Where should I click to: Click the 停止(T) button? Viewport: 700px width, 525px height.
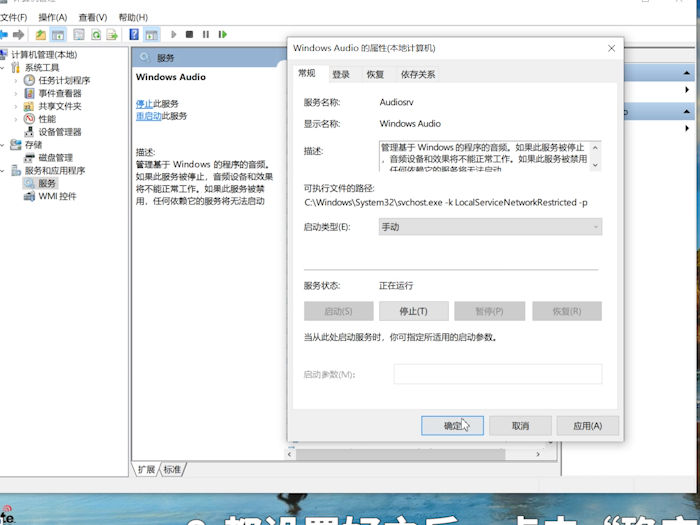[414, 311]
